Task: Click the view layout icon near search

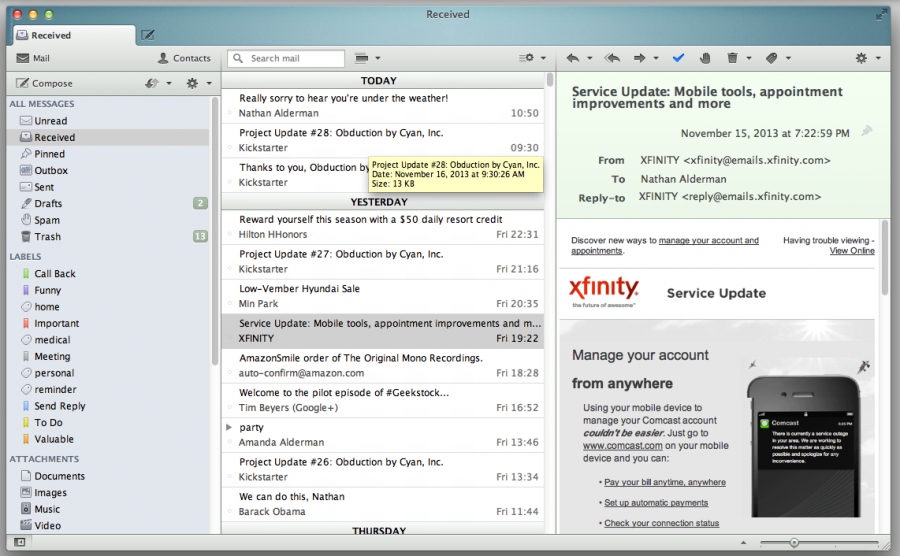Action: click(361, 58)
